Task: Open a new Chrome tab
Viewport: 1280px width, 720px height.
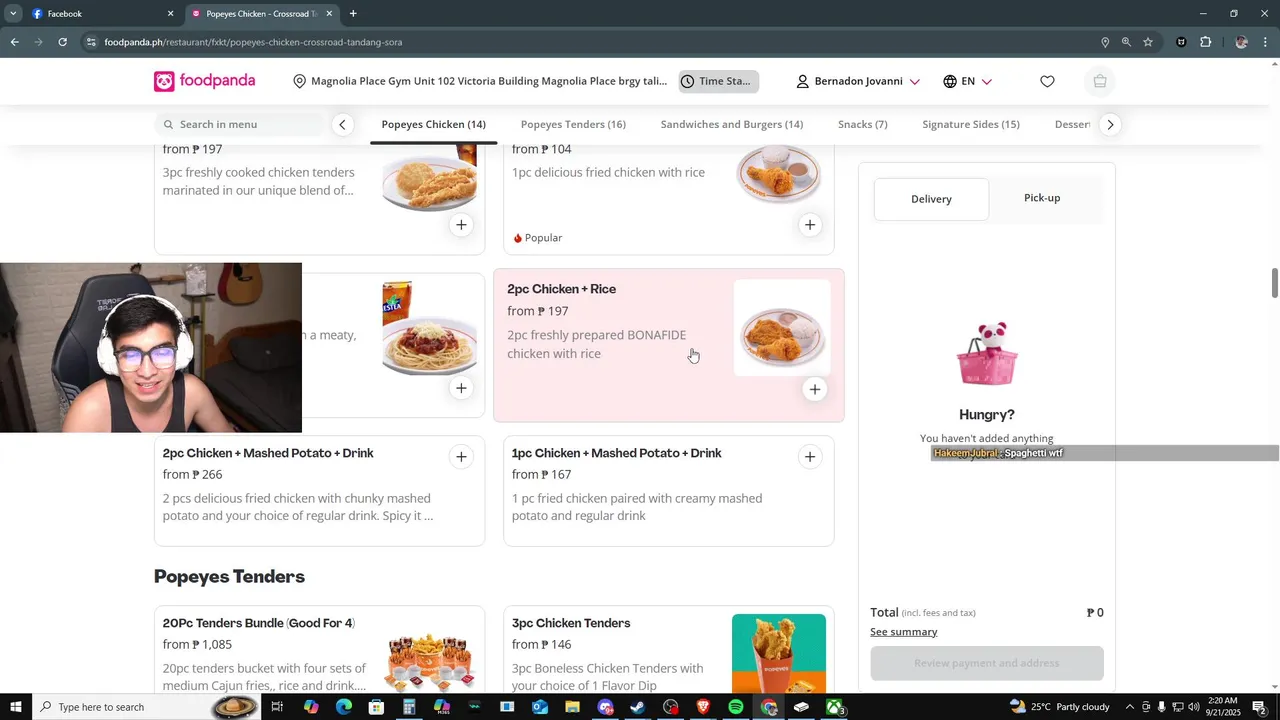Action: [x=353, y=14]
